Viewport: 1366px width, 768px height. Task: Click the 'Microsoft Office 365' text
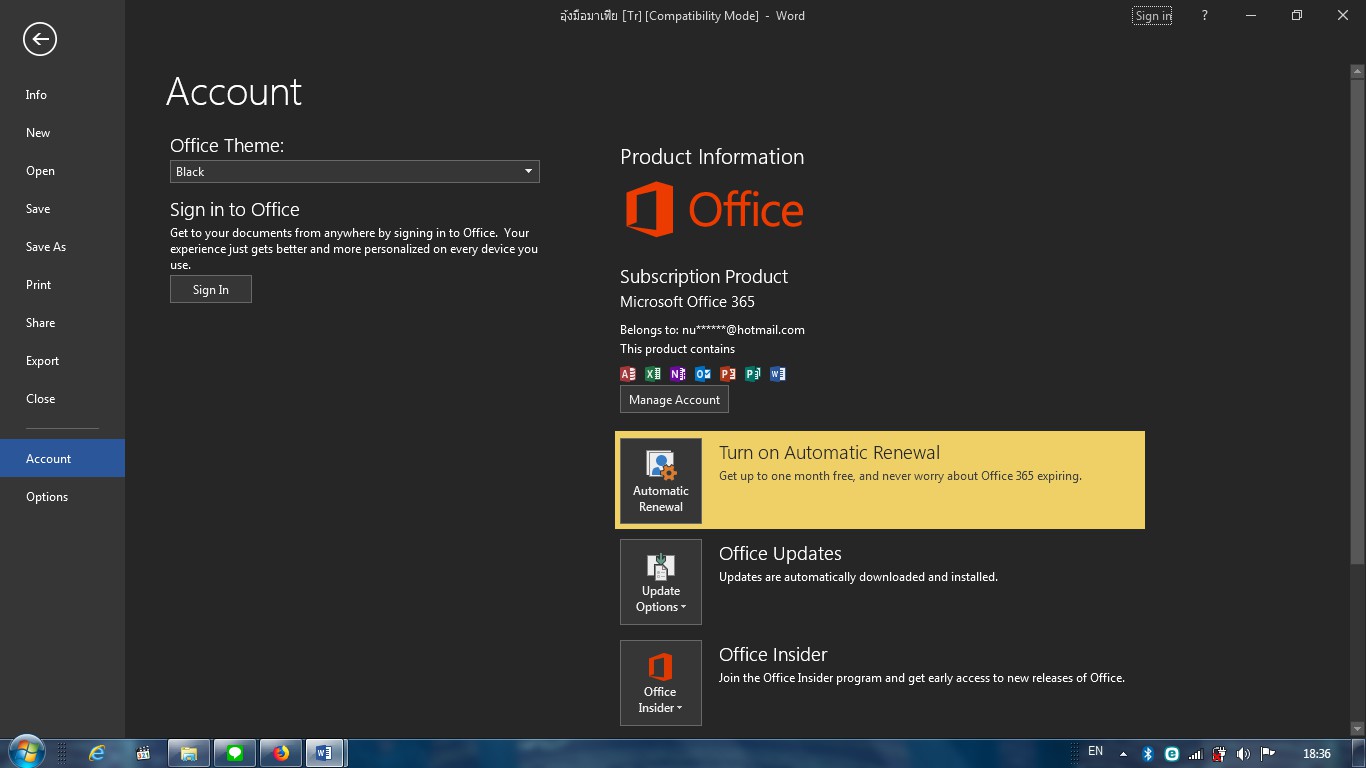click(687, 302)
